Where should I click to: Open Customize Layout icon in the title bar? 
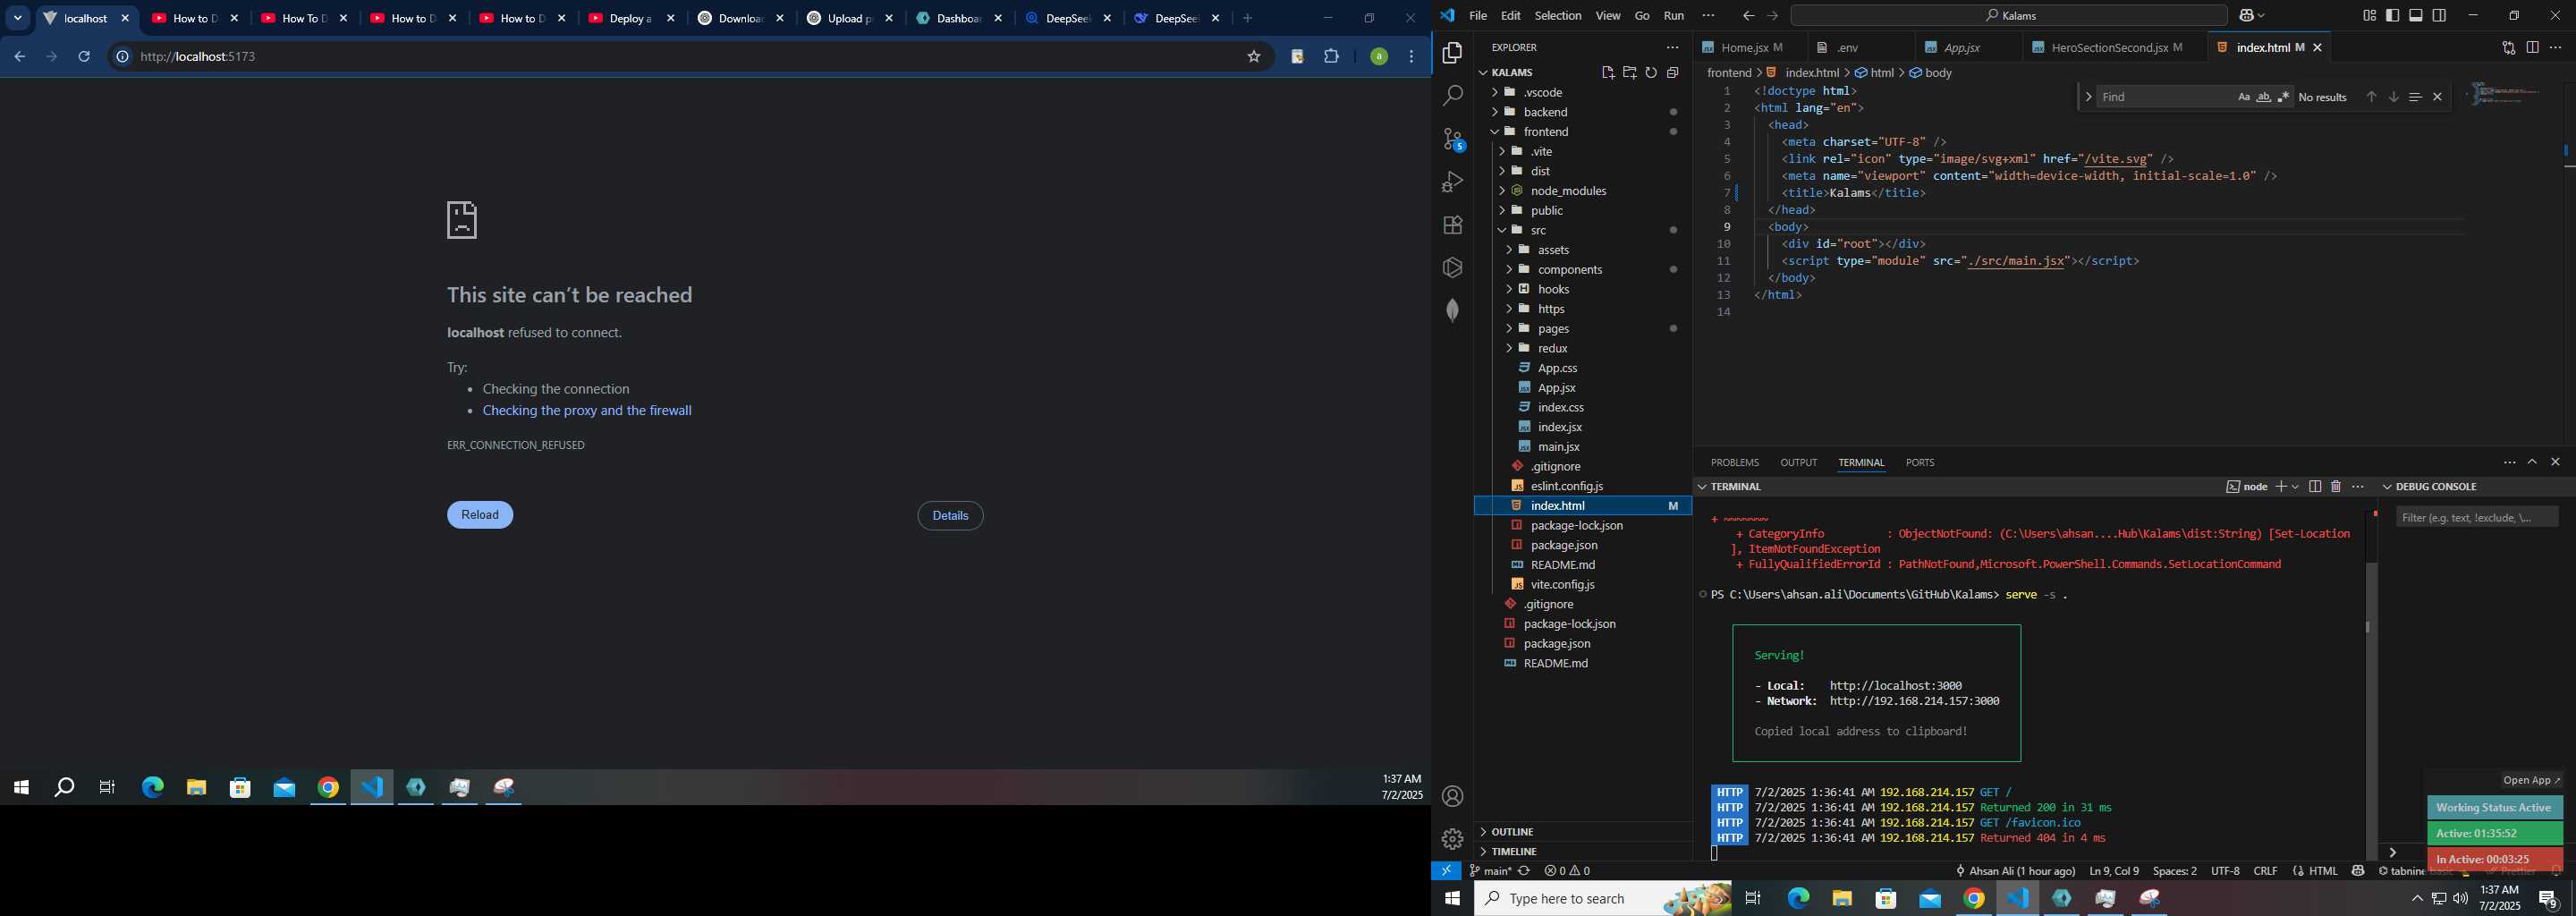(2369, 16)
